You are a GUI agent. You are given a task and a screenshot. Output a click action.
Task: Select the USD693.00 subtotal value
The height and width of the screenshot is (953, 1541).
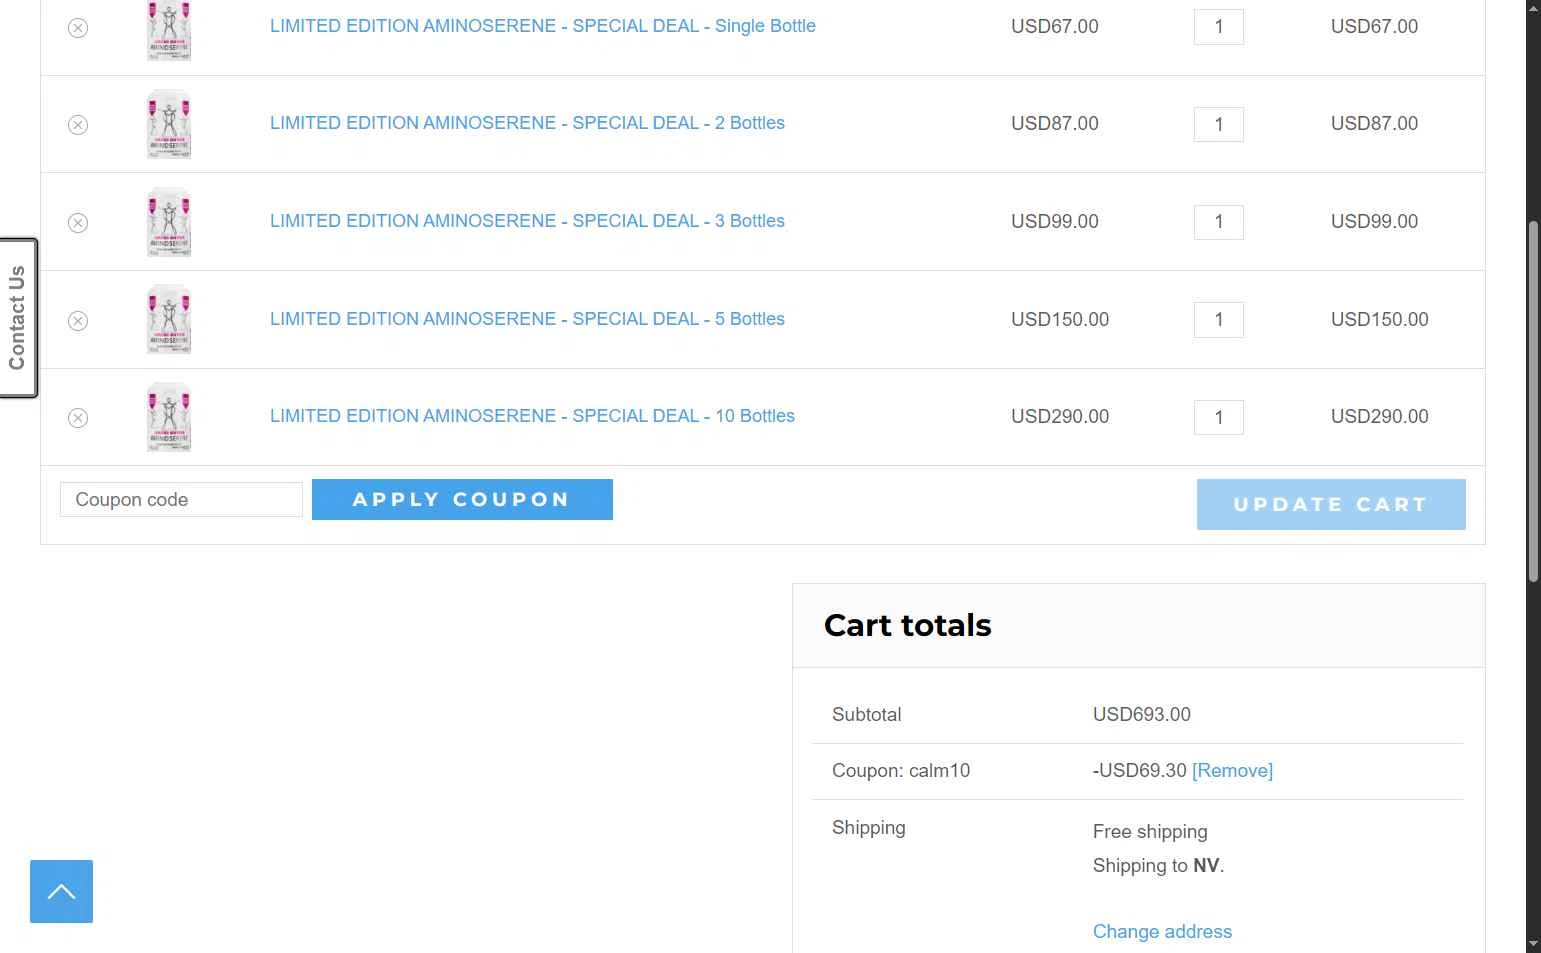1142,715
